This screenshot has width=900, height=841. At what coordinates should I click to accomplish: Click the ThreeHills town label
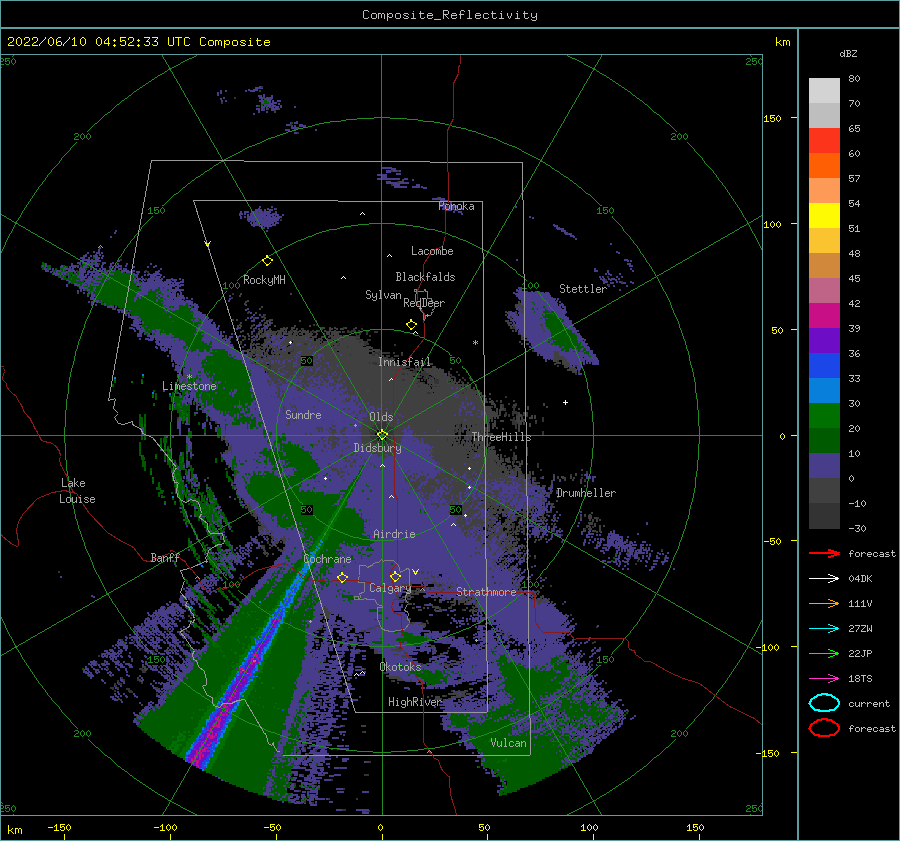click(x=502, y=437)
